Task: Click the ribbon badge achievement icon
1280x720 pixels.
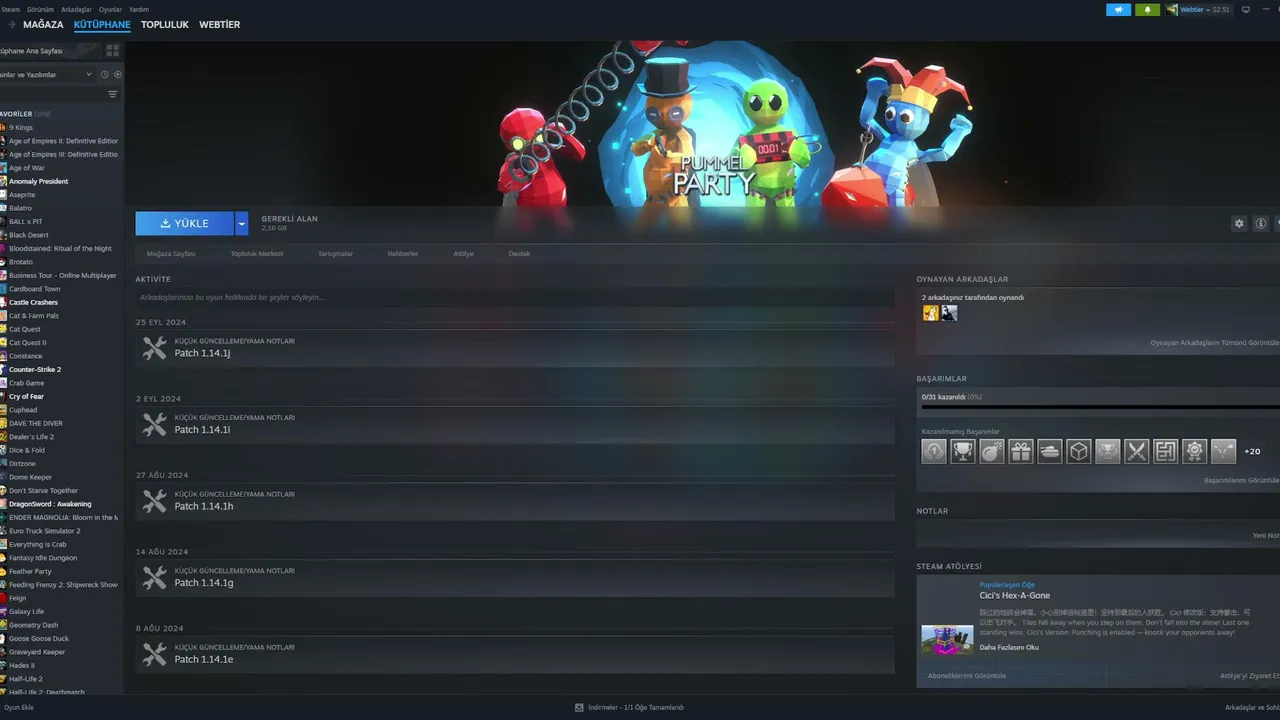Action: (1194, 452)
